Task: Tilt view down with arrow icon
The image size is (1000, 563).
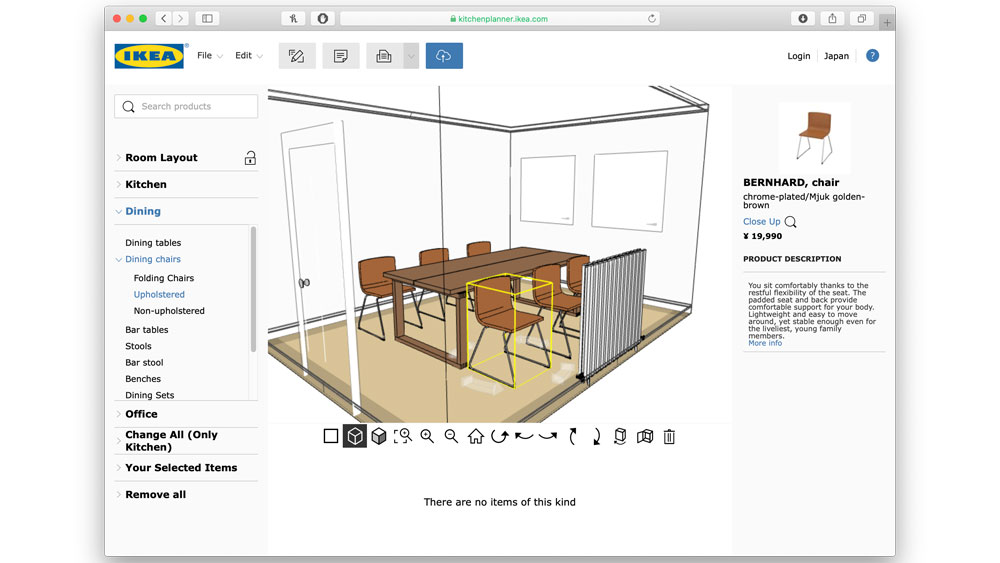Action: click(596, 436)
